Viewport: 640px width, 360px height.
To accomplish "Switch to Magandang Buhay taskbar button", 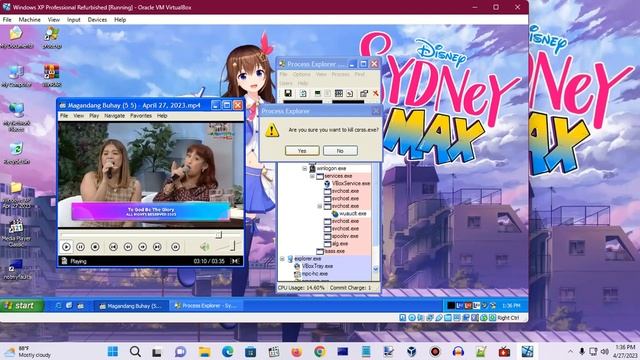I will point(131,306).
